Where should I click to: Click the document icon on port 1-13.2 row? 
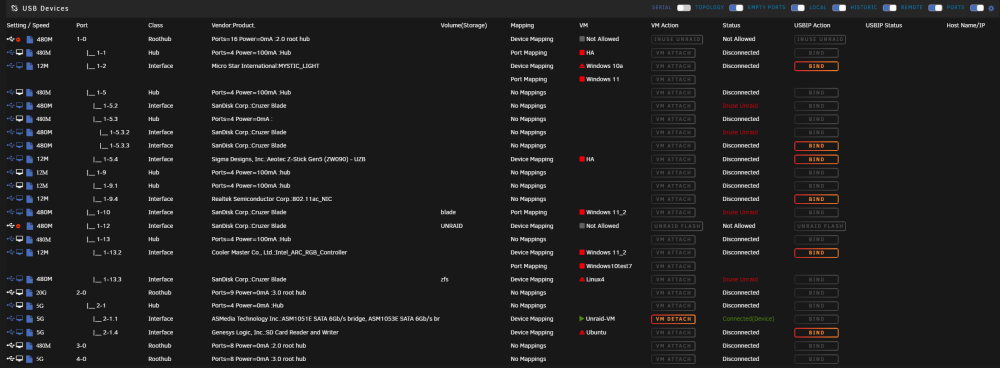(29, 253)
